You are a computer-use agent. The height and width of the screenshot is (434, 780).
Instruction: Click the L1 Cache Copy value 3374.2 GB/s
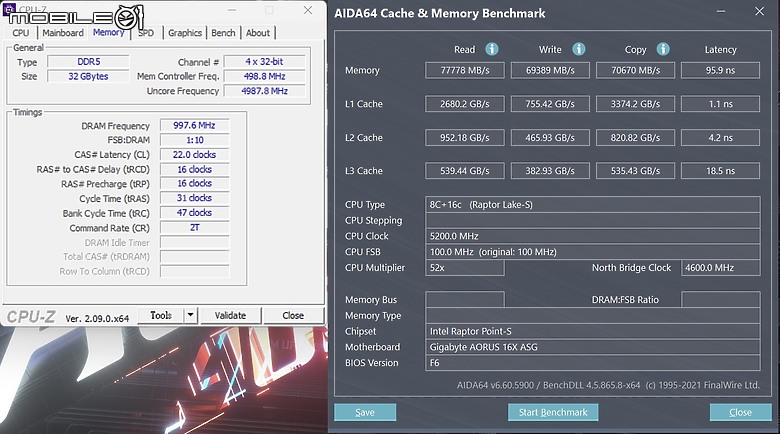pyautogui.click(x=635, y=104)
